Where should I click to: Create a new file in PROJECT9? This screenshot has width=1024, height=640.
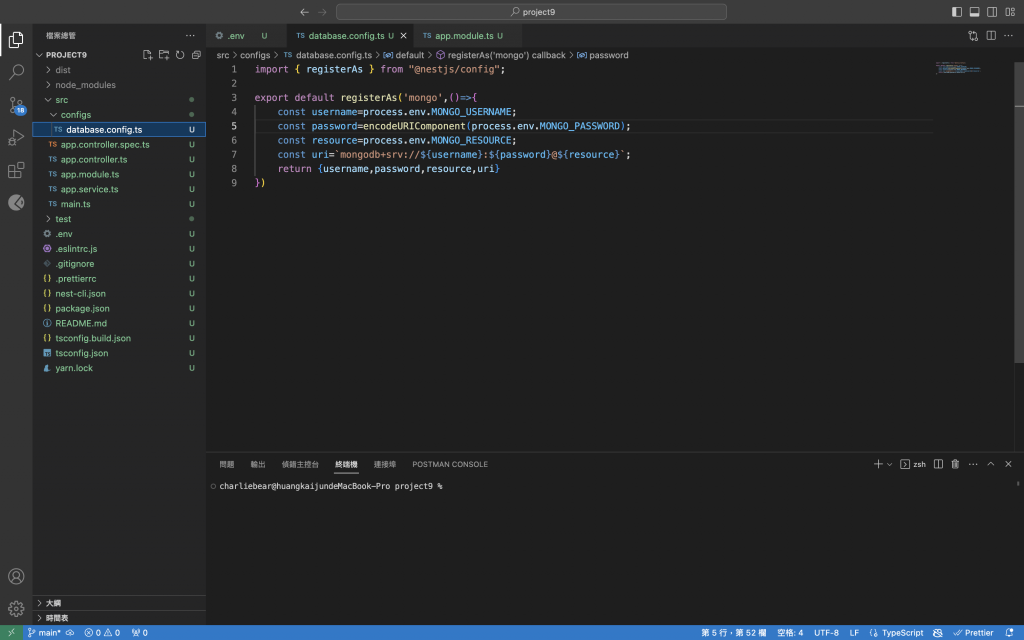148,55
